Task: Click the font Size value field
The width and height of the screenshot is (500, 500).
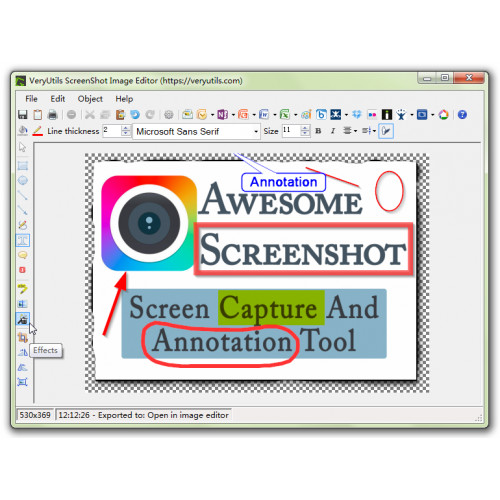Action: (x=290, y=131)
